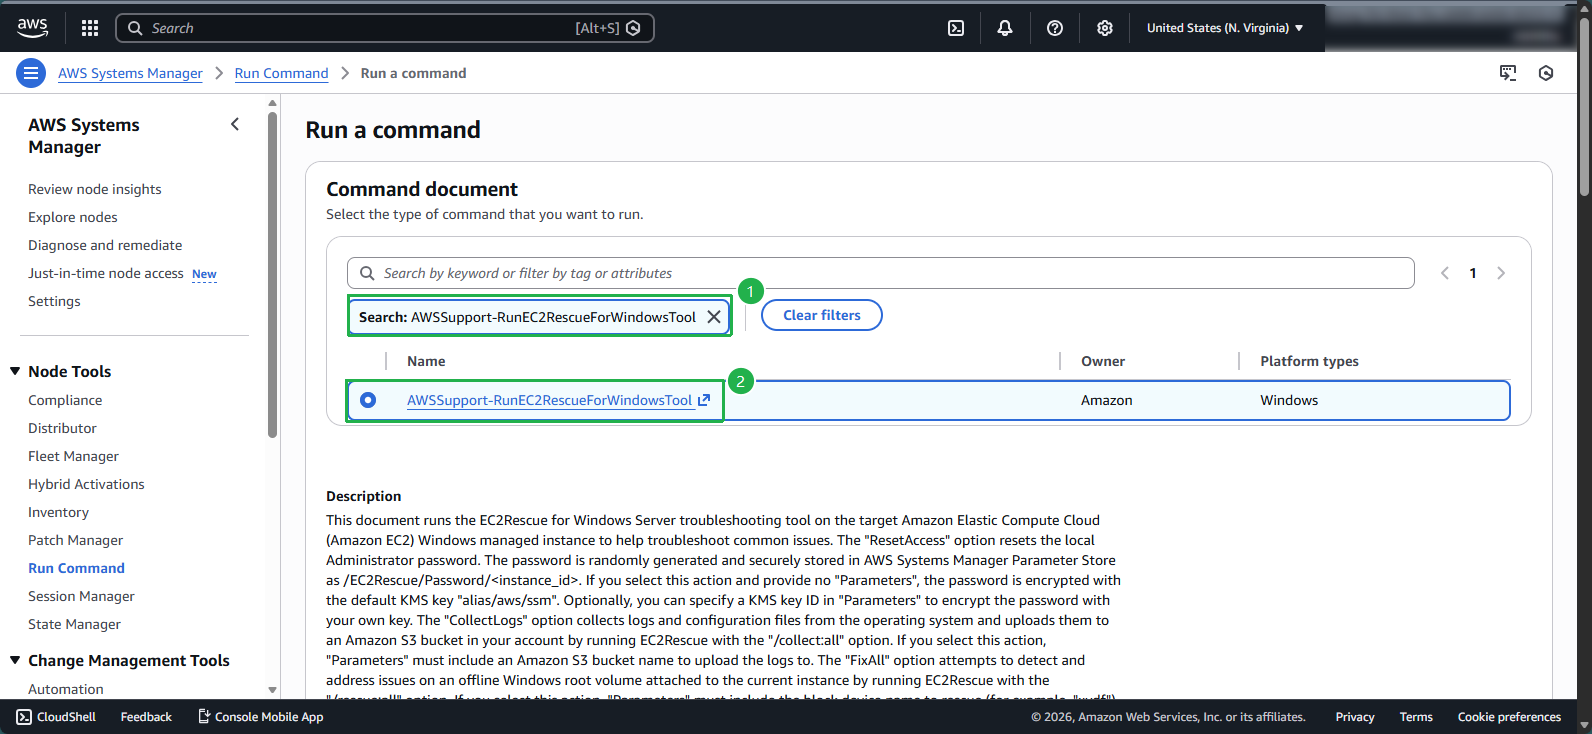Open Explore nodes in the sidebar
The image size is (1592, 734).
pyautogui.click(x=73, y=217)
